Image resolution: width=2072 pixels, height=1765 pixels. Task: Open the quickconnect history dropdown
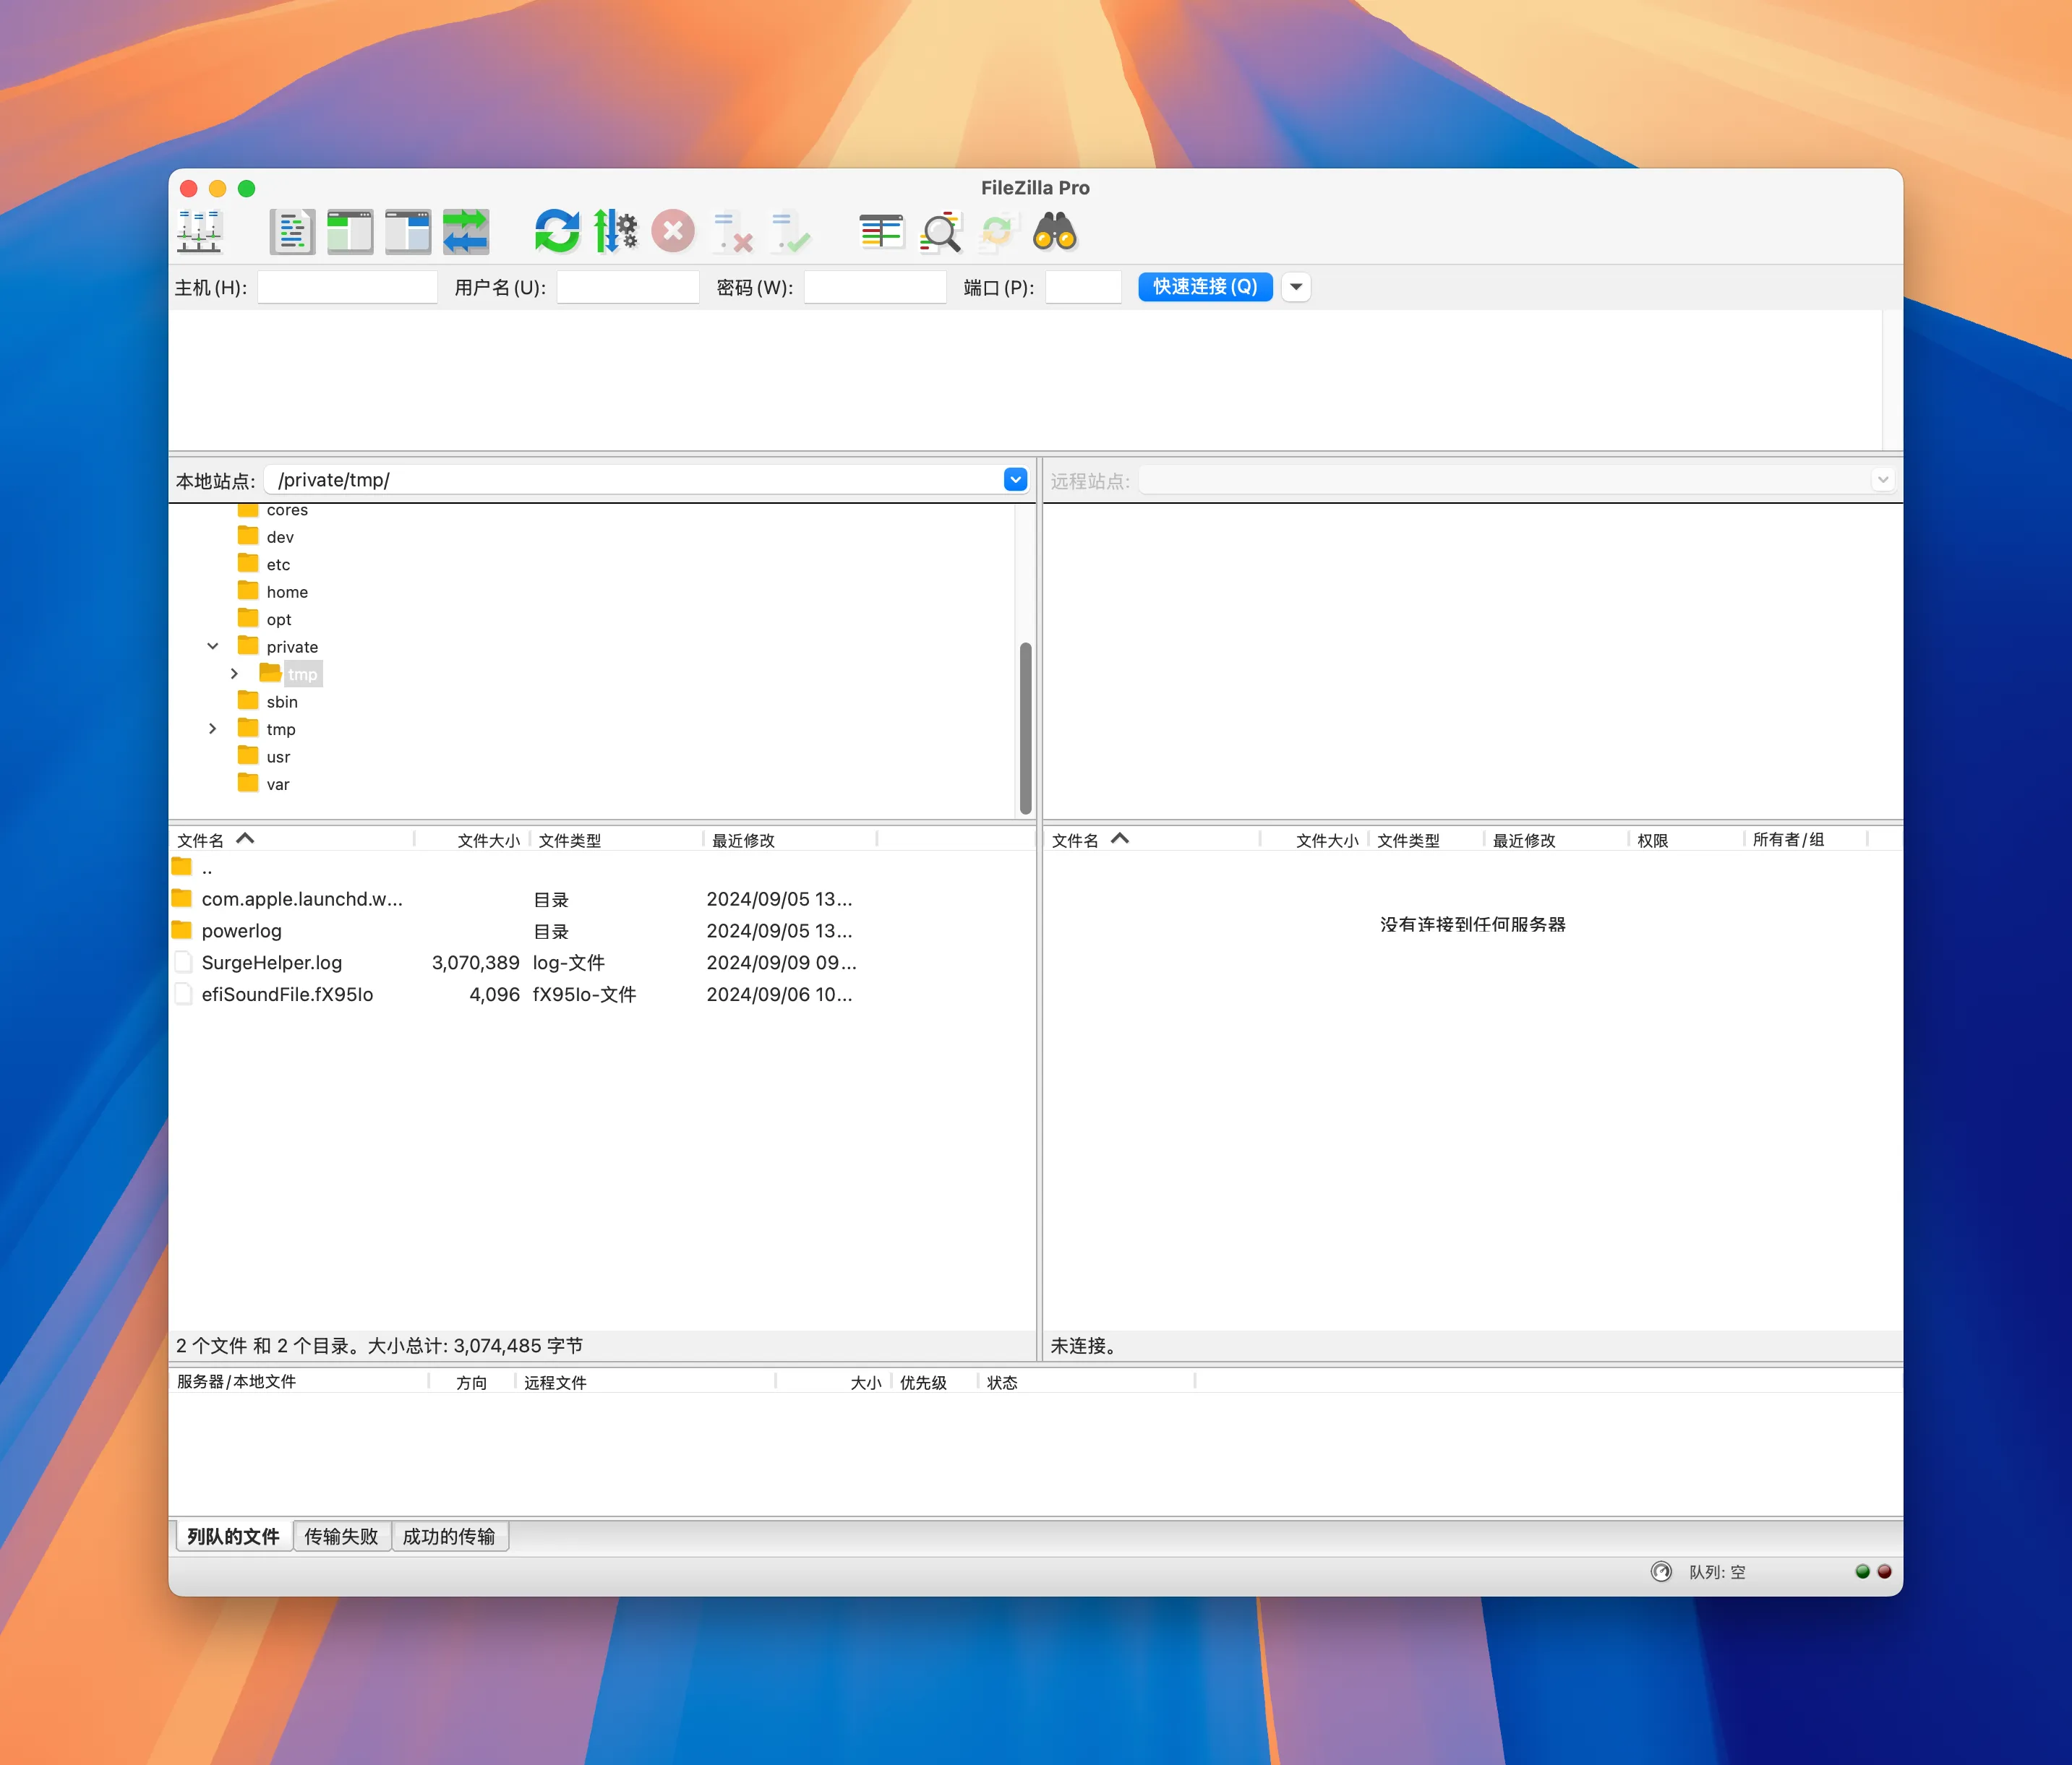(x=1296, y=287)
